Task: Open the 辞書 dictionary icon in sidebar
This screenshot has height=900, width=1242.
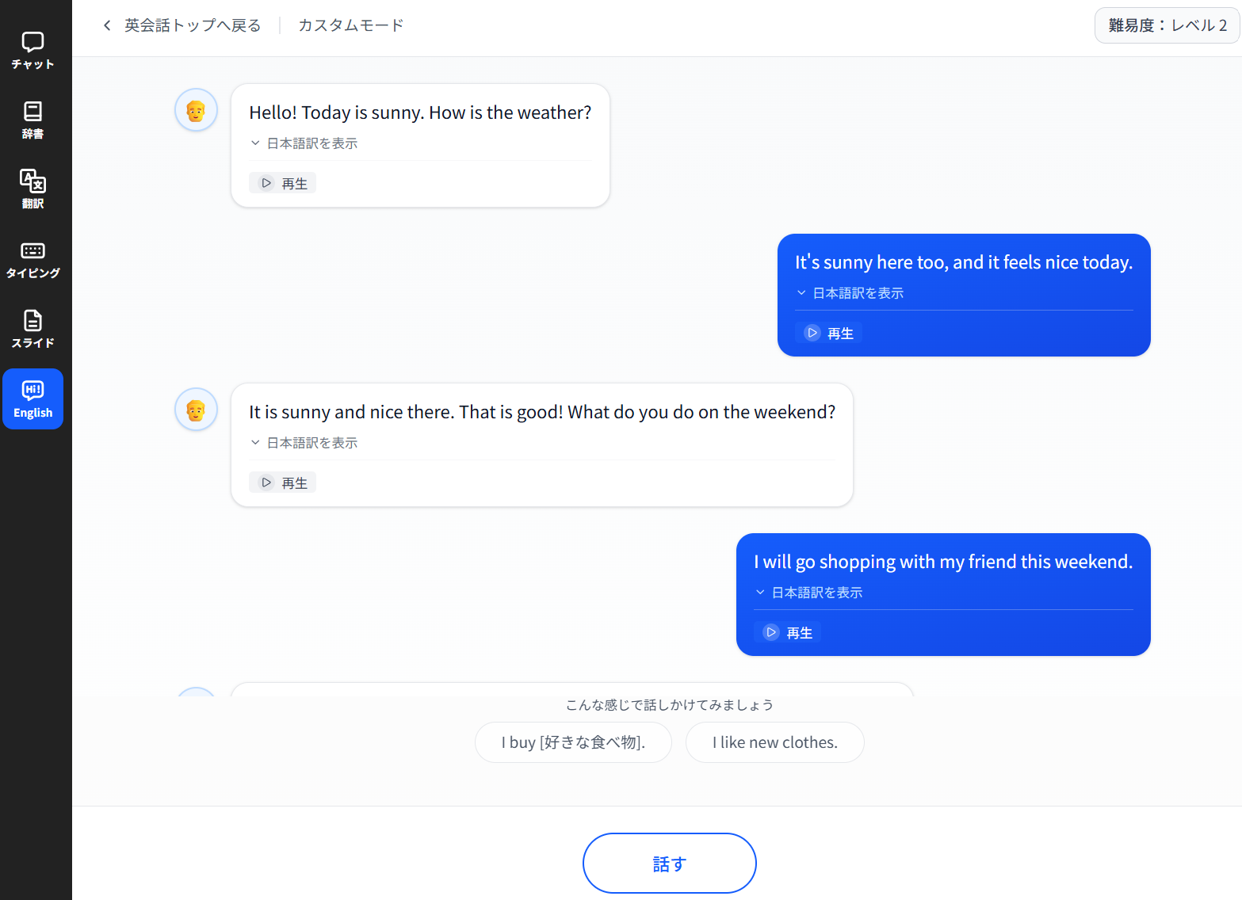Action: pyautogui.click(x=33, y=120)
